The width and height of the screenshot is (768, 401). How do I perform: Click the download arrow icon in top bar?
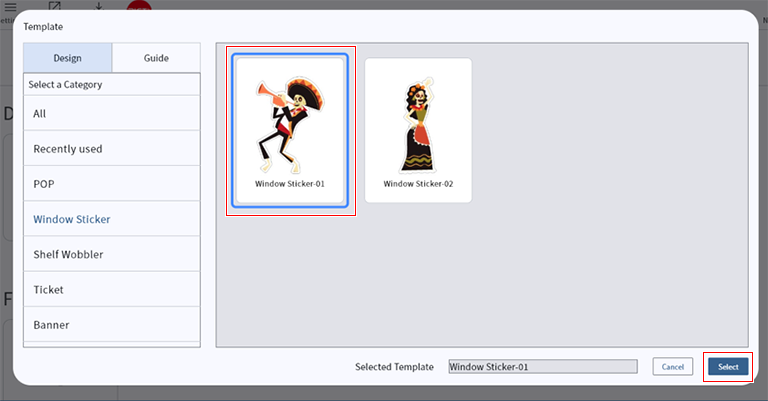(x=98, y=5)
